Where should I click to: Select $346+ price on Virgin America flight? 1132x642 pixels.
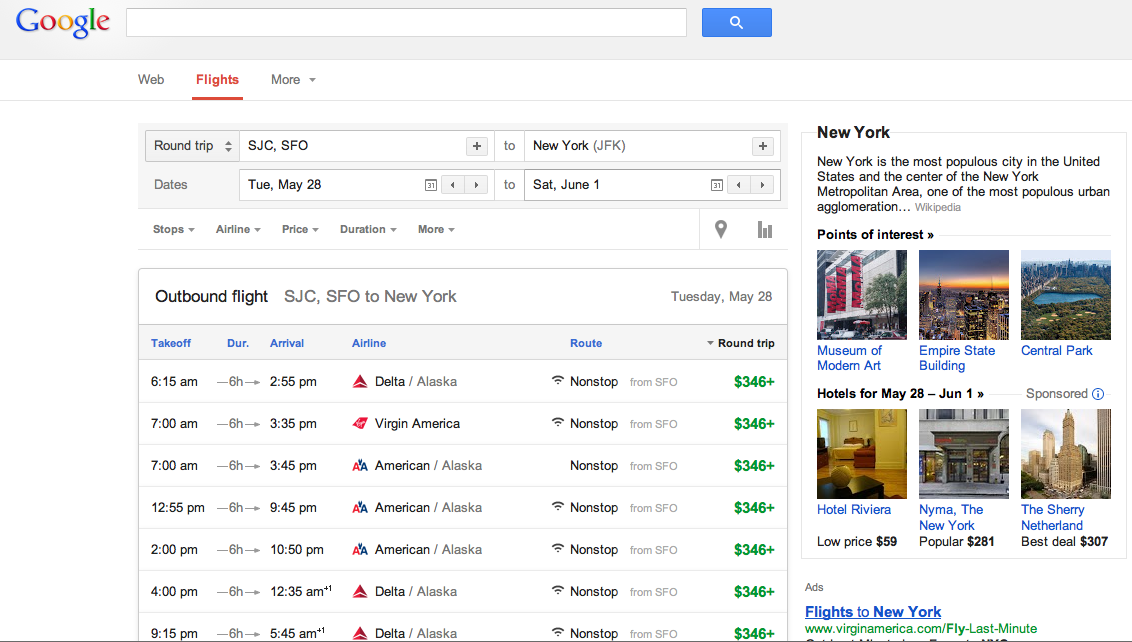[x=754, y=423]
